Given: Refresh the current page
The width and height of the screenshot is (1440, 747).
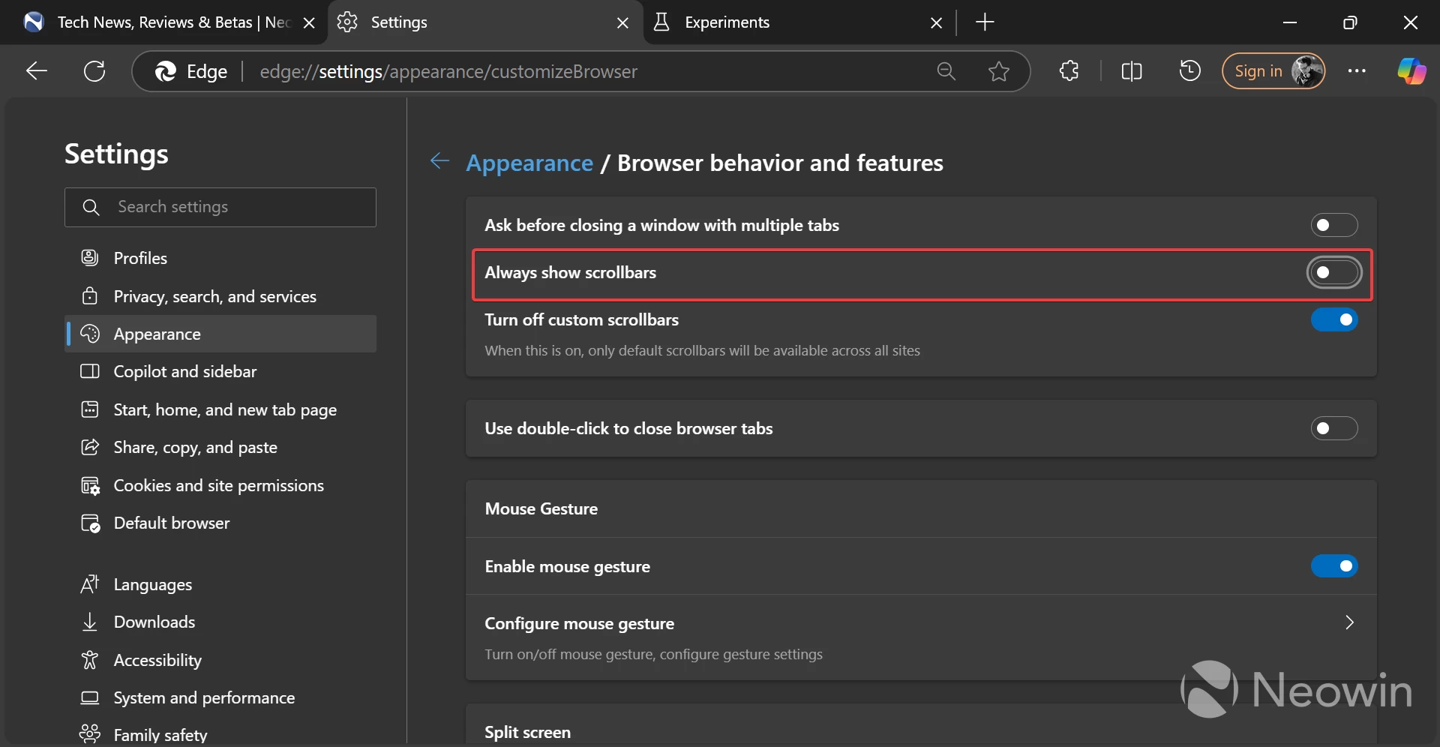Looking at the screenshot, I should (x=94, y=71).
